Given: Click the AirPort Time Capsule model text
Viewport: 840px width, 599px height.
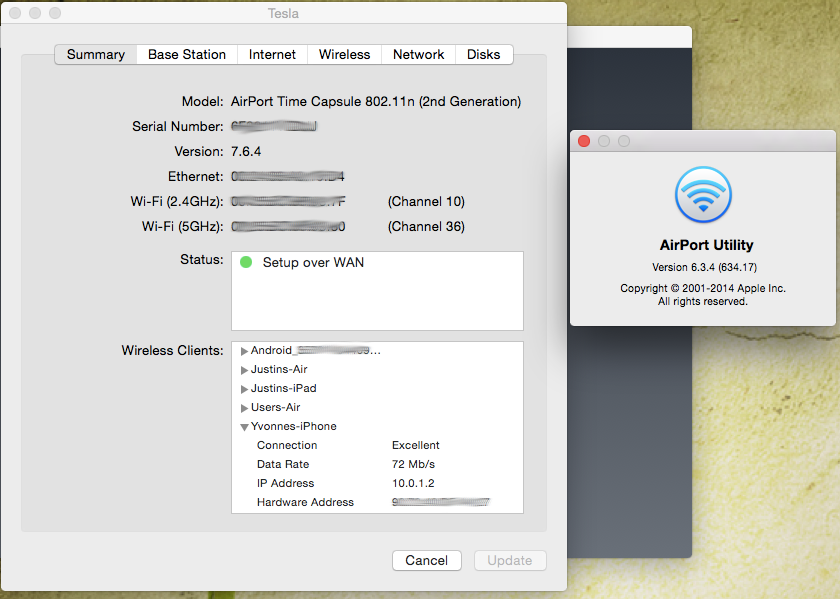Looking at the screenshot, I should coord(376,101).
